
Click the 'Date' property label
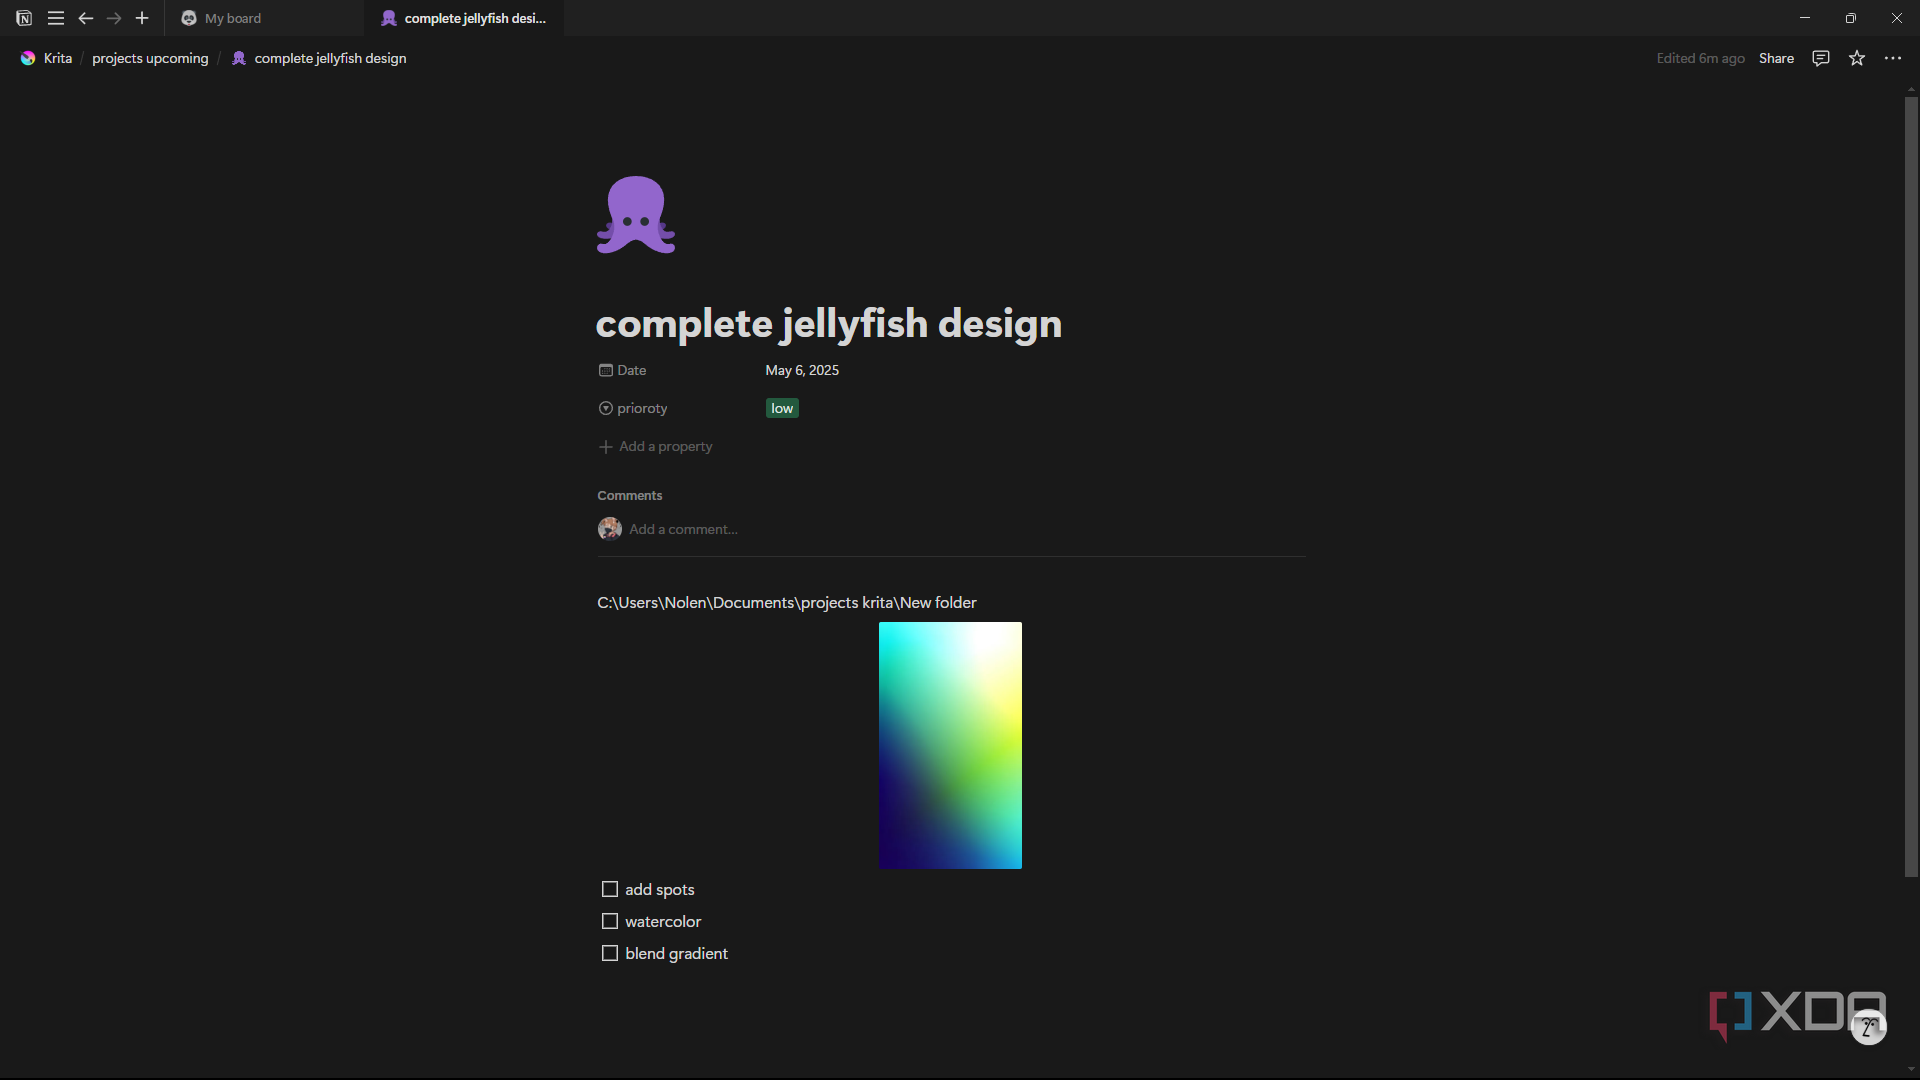pos(632,370)
